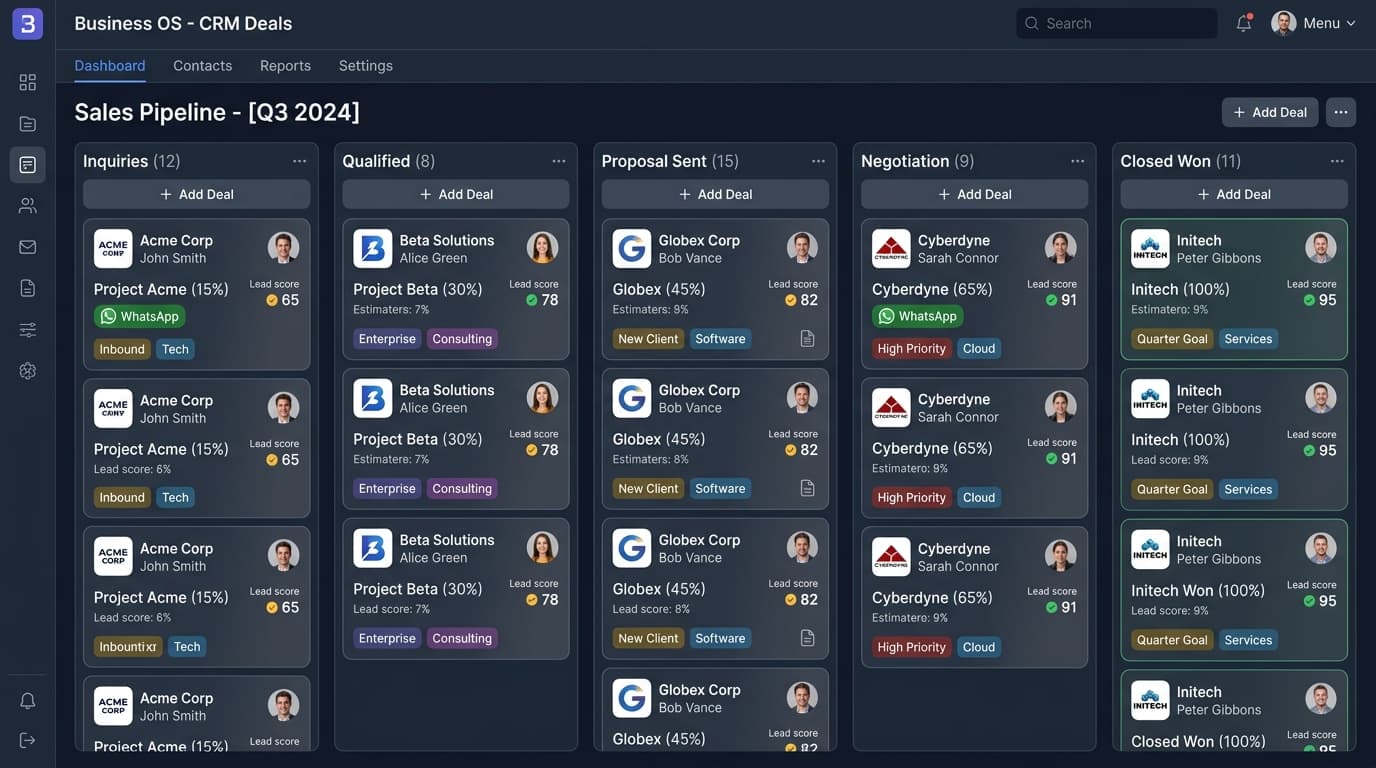Open the Inquiries column options menu

(x=299, y=161)
